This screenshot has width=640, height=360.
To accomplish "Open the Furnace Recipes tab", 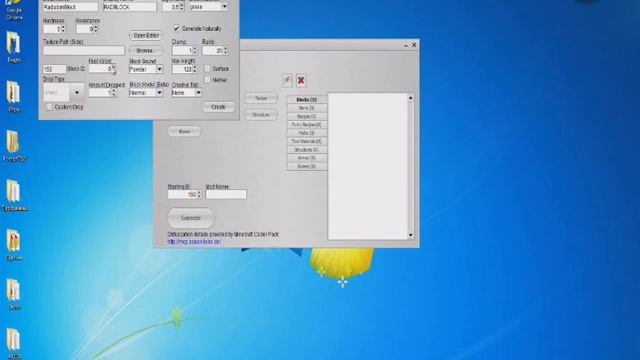I will 307,124.
